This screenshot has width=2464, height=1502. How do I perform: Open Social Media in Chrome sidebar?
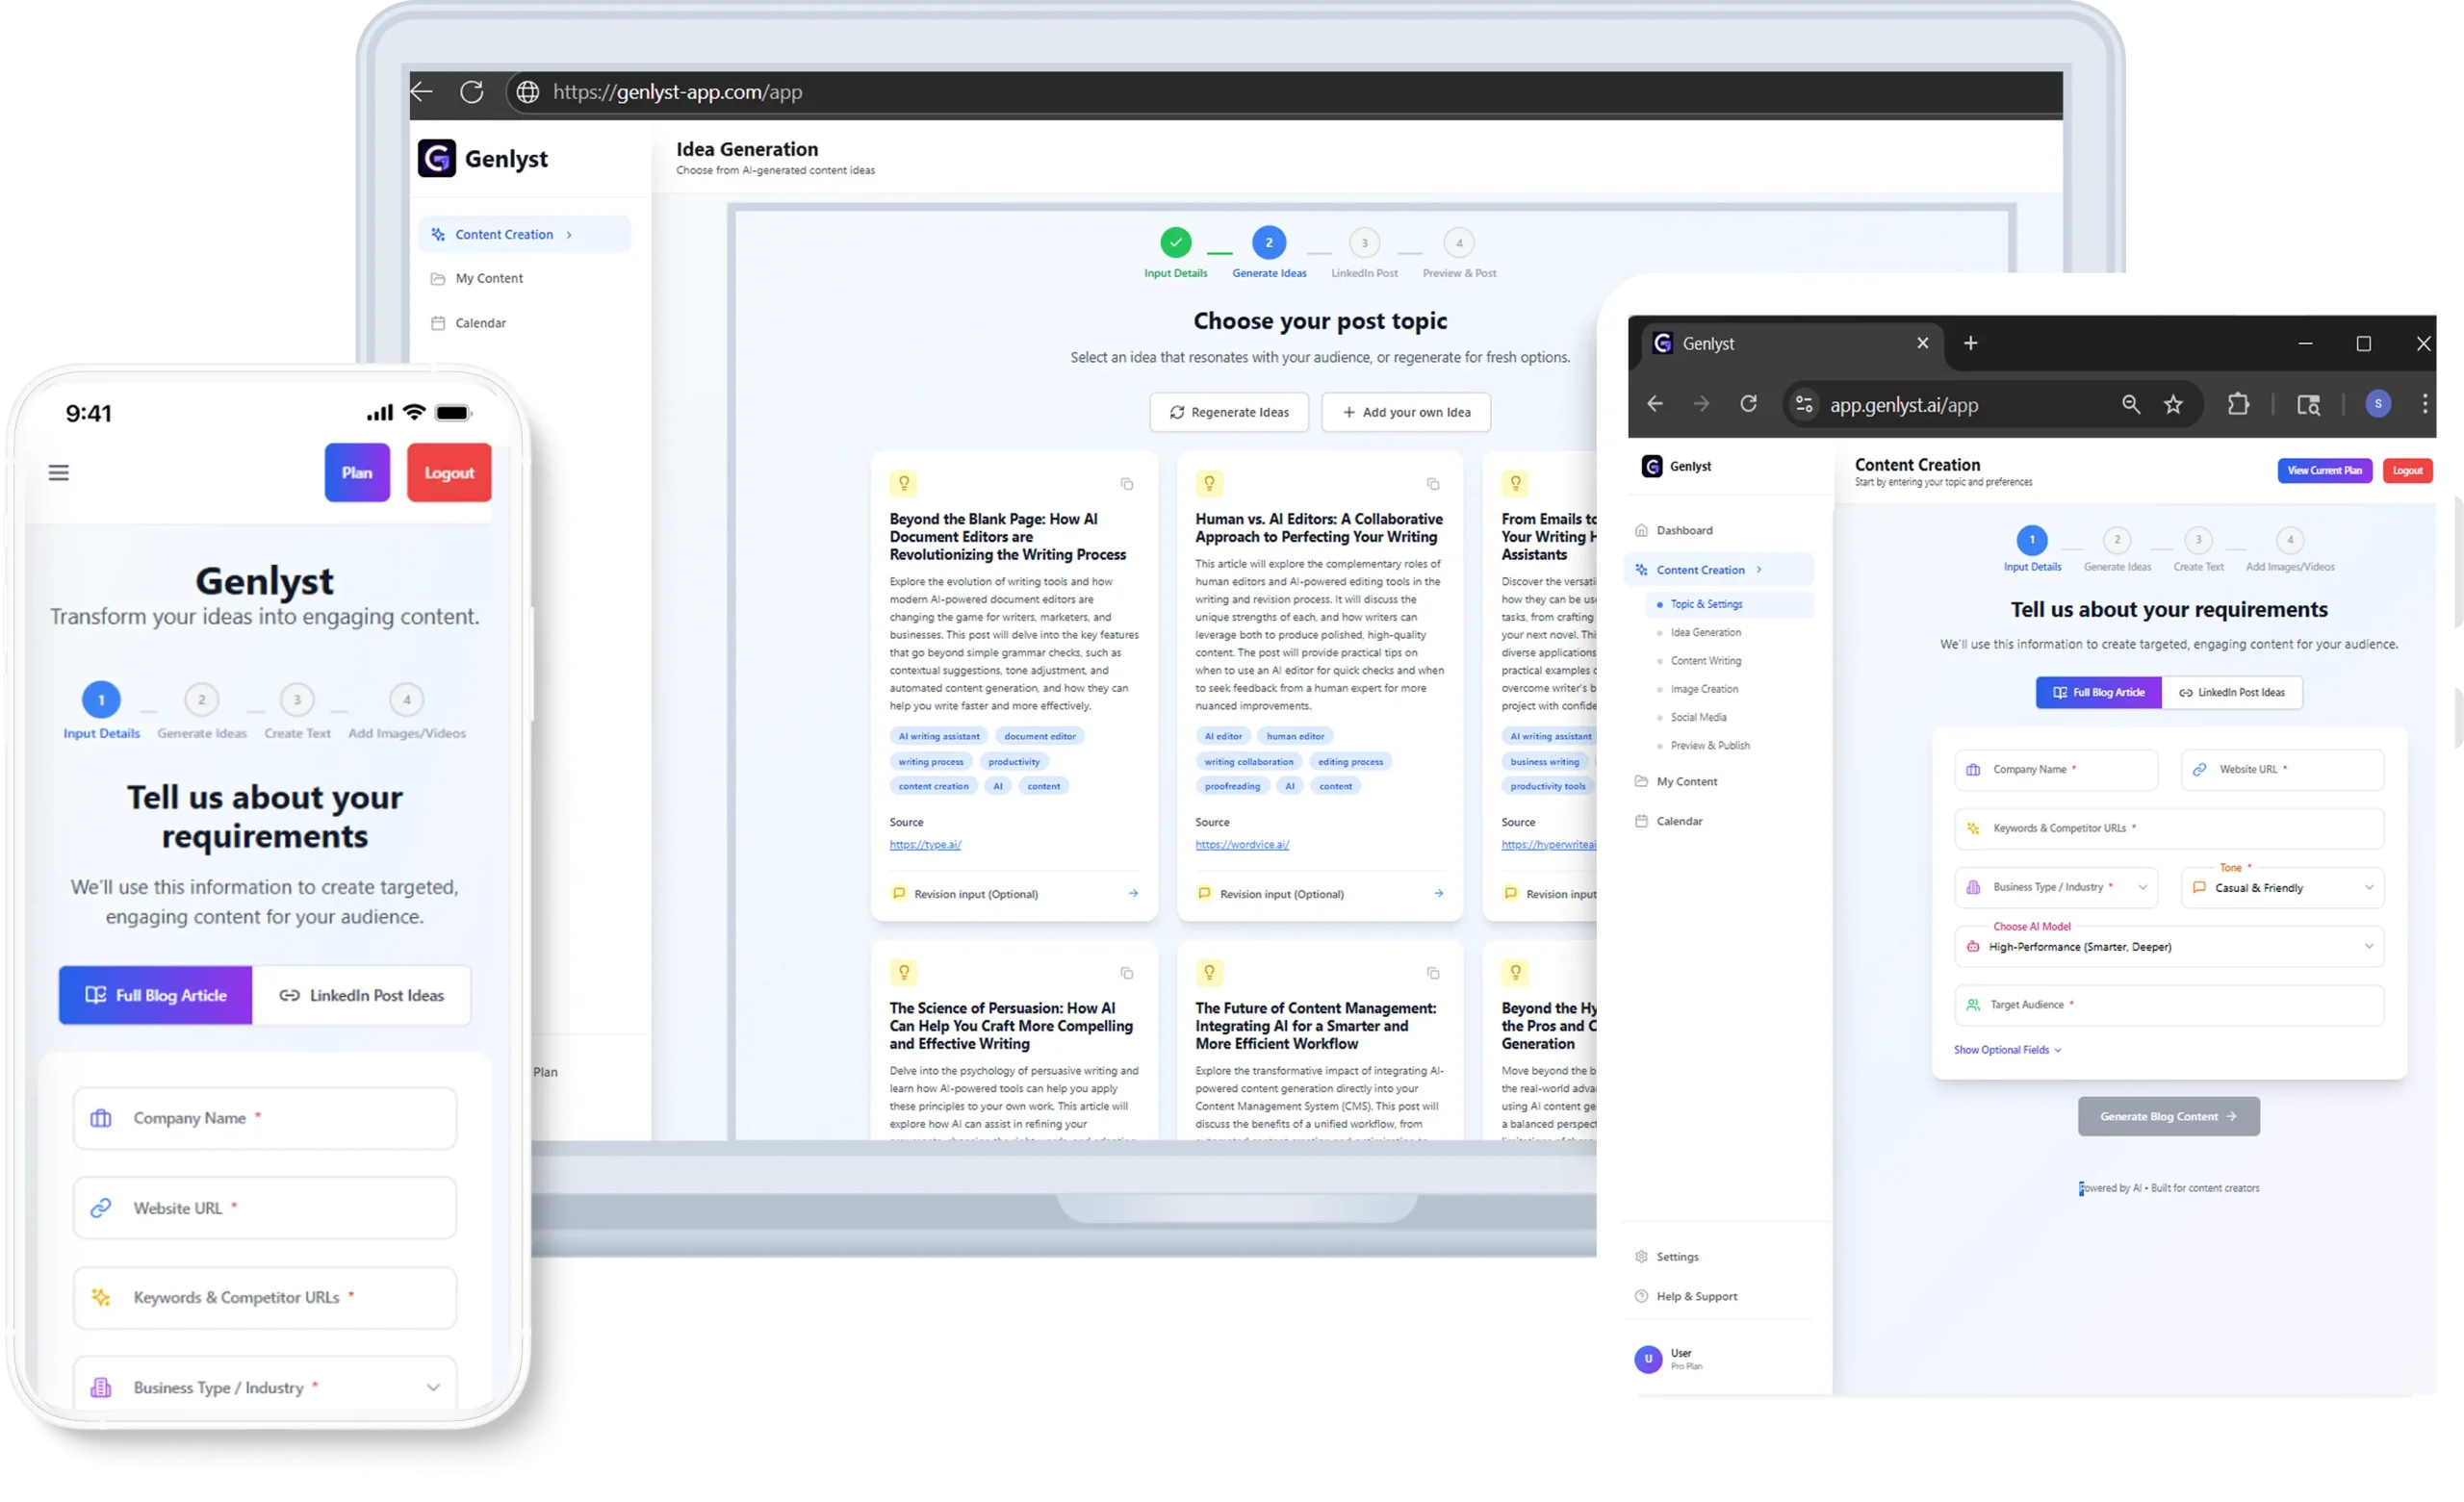[1698, 717]
